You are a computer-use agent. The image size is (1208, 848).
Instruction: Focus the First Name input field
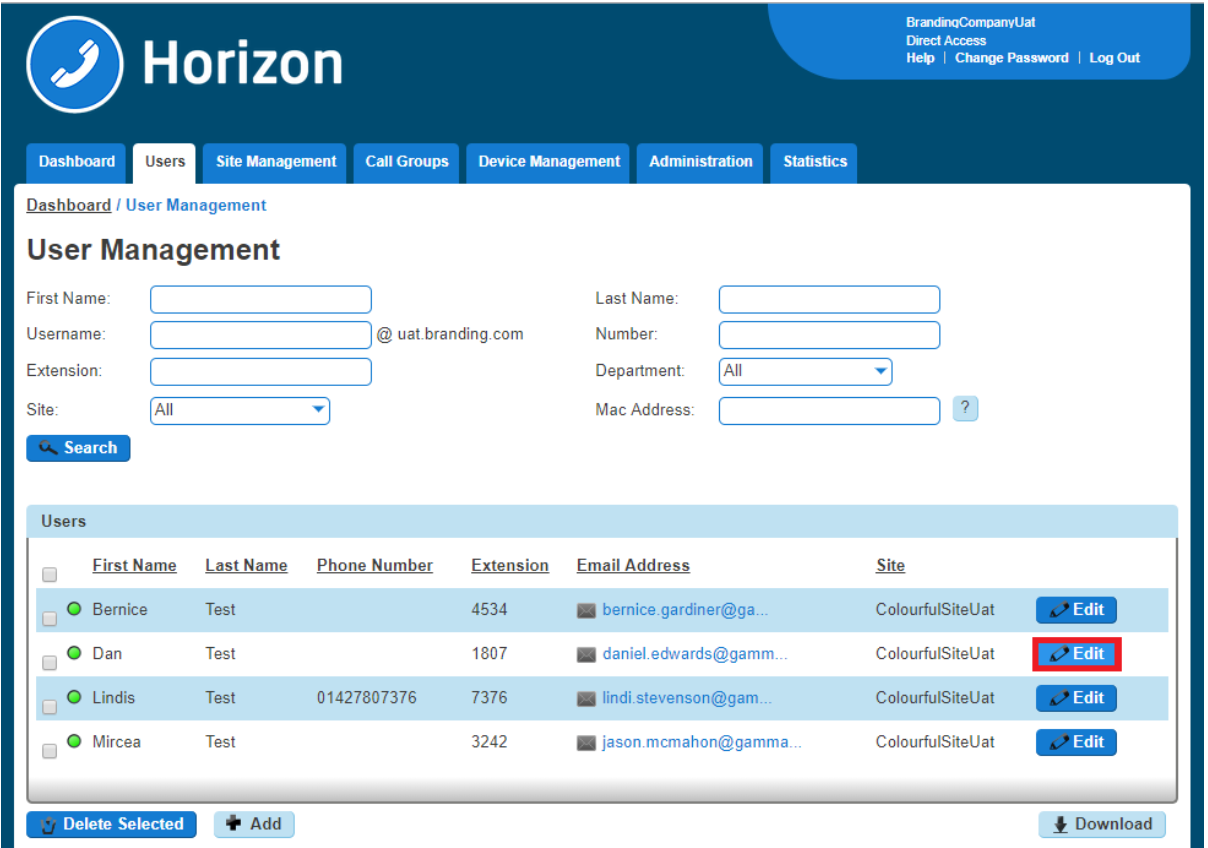[261, 300]
